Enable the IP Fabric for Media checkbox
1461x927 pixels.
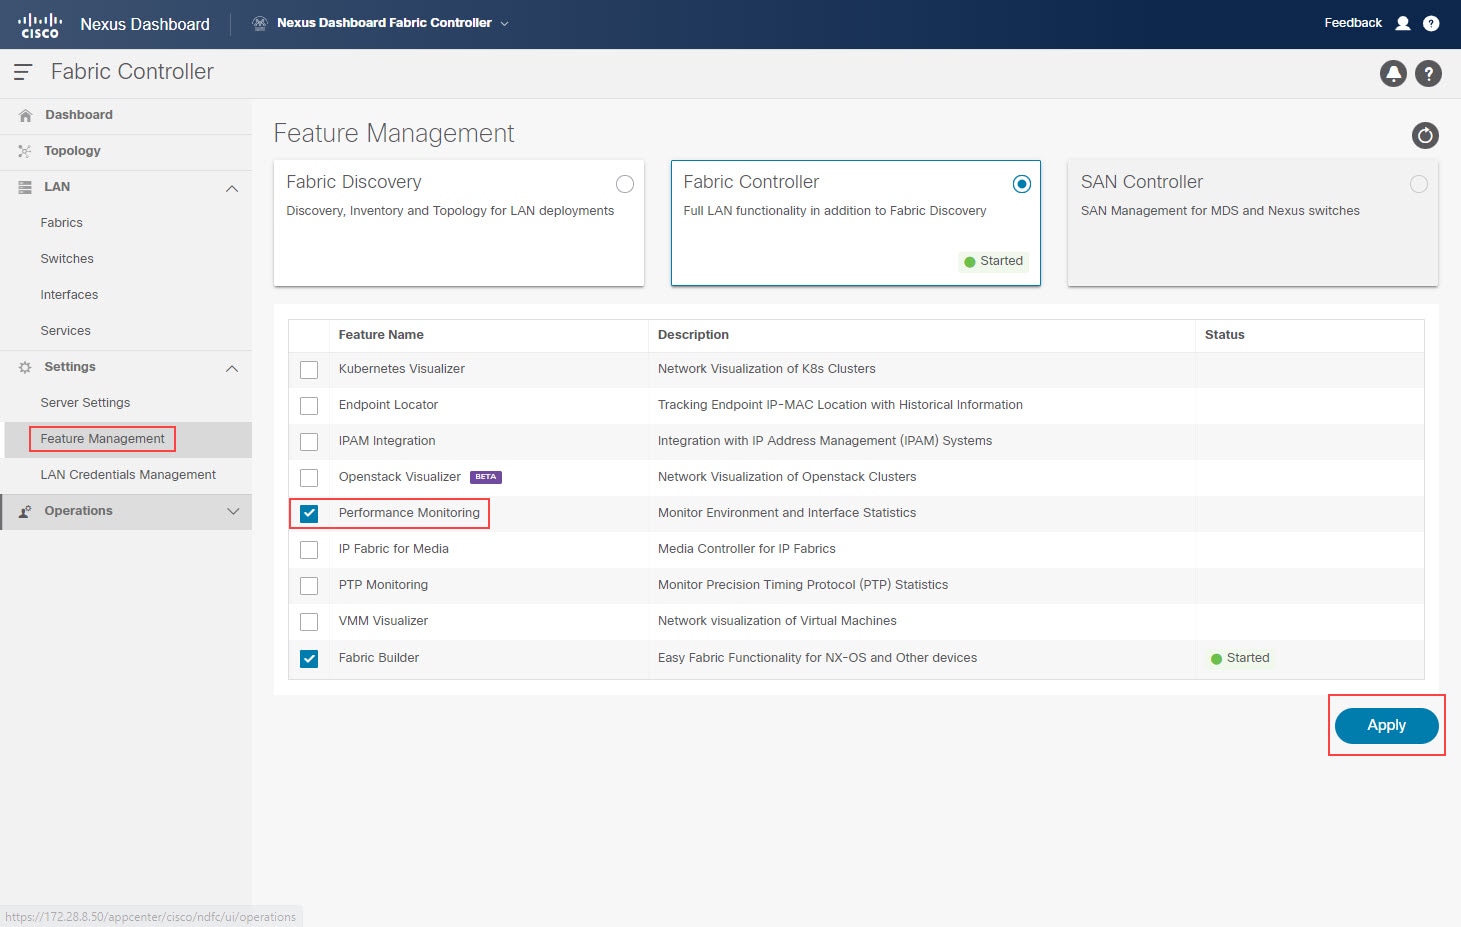309,550
